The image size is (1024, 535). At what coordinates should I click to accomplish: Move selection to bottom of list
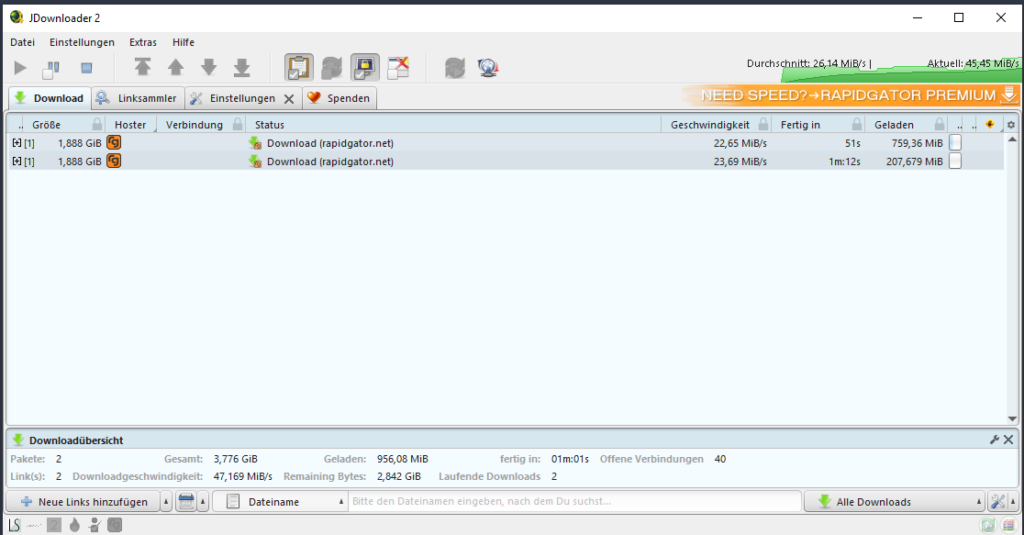pos(242,67)
